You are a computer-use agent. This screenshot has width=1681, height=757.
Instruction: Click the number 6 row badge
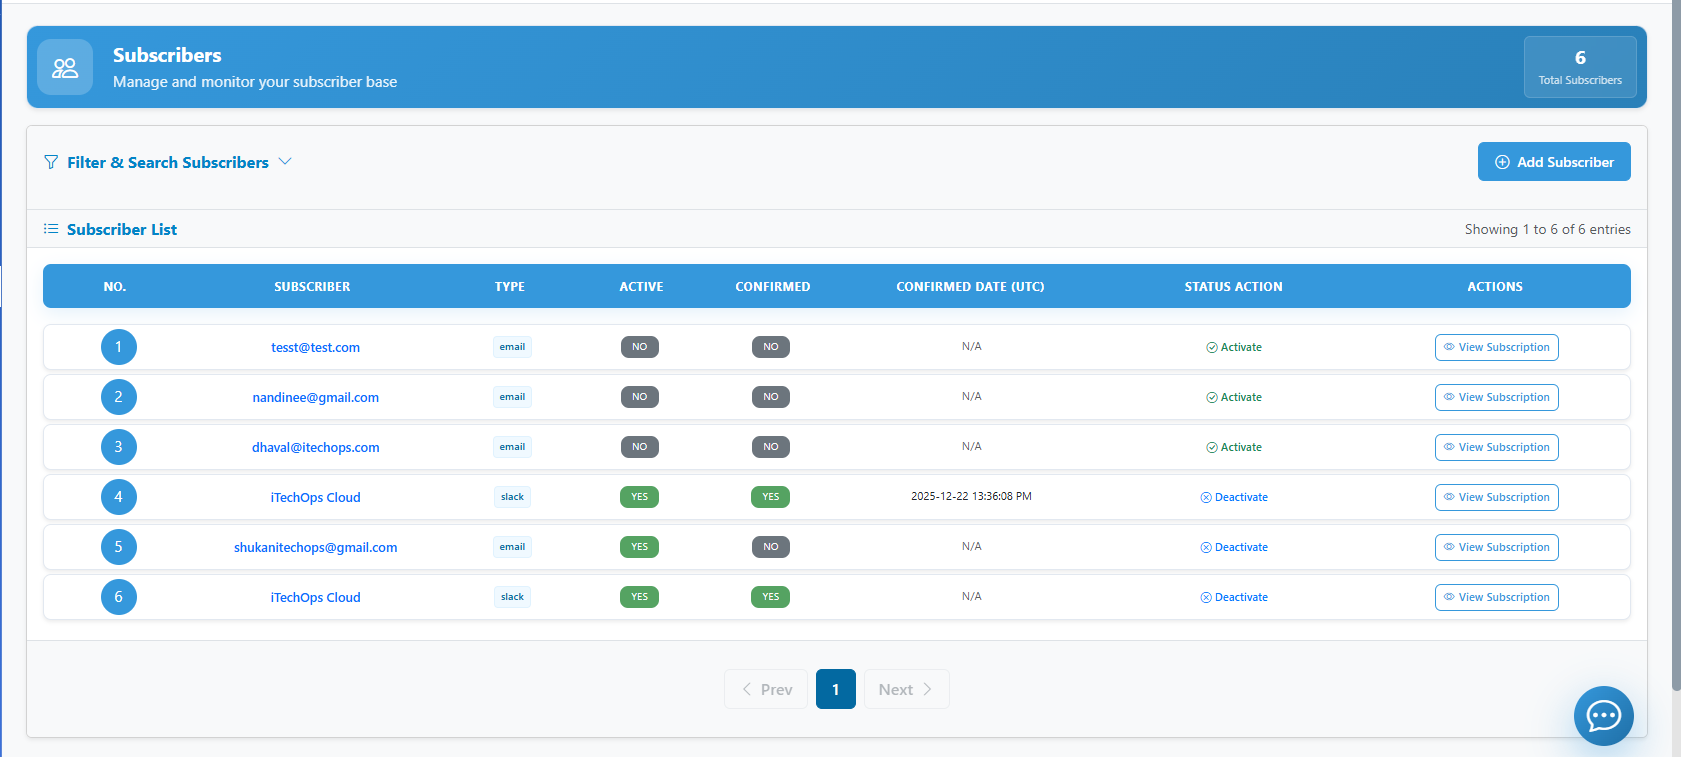[x=118, y=597]
